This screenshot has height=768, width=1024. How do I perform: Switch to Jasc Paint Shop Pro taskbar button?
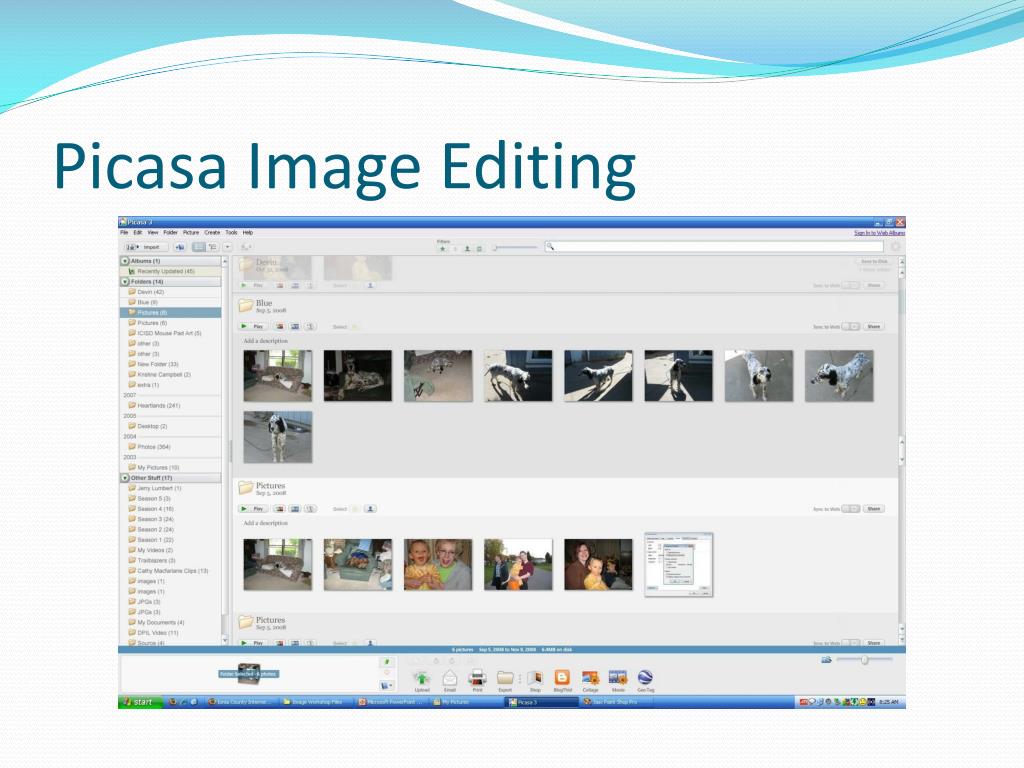[x=614, y=702]
